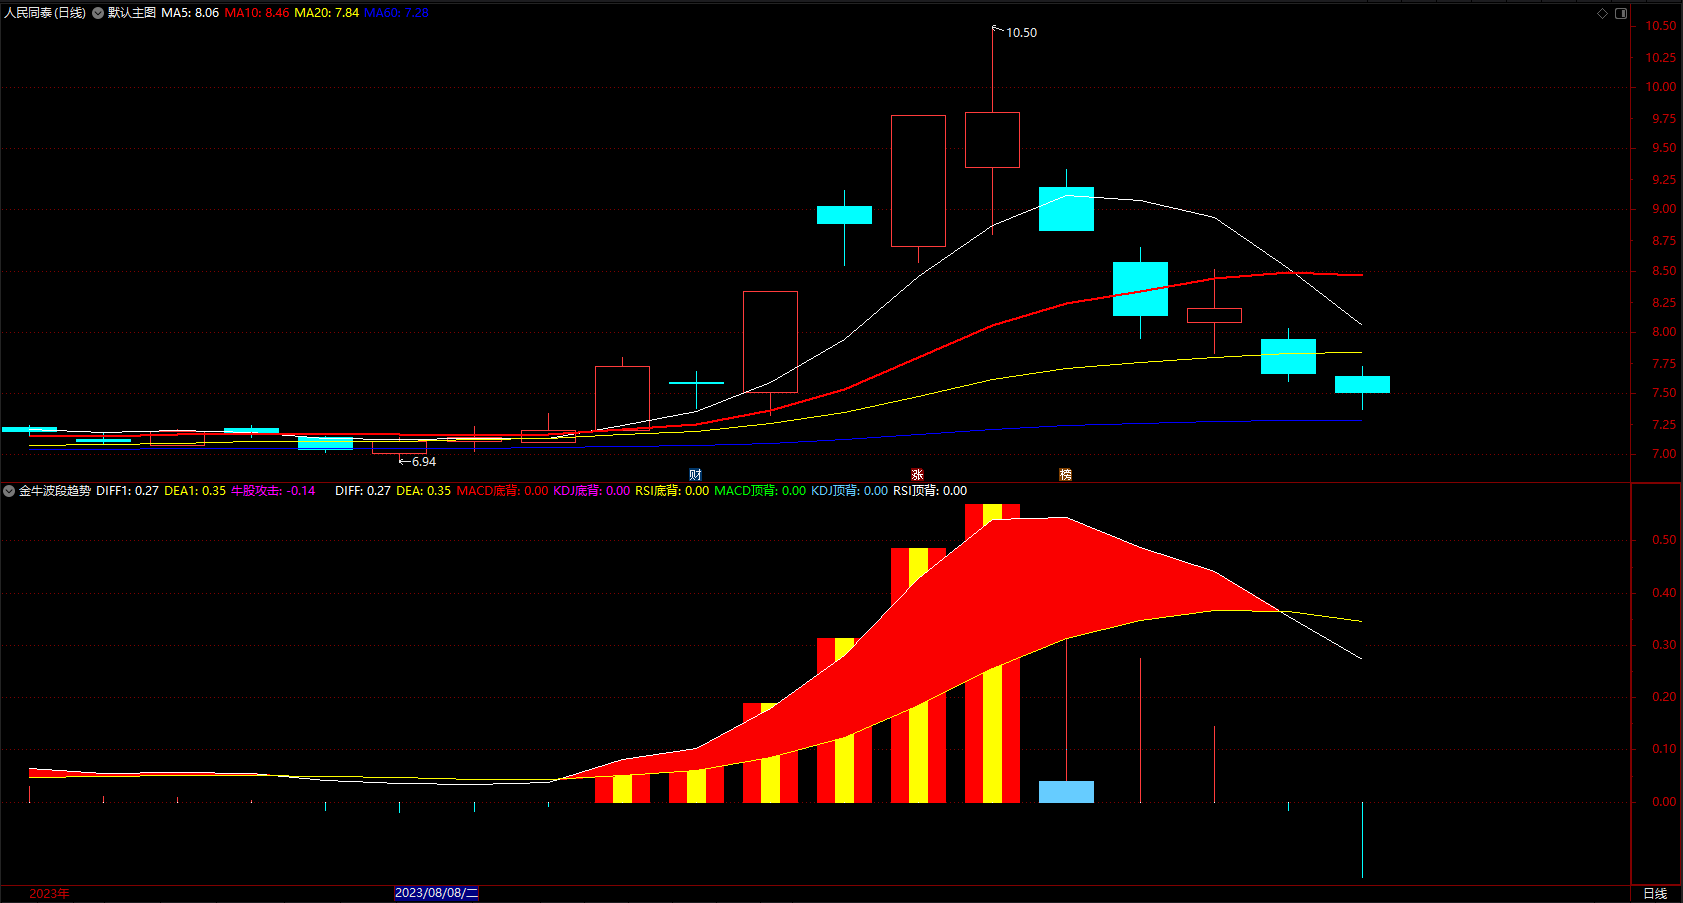Click the MA60: 7.28 indicator label
Screen dimensions: 1683x903
point(396,13)
